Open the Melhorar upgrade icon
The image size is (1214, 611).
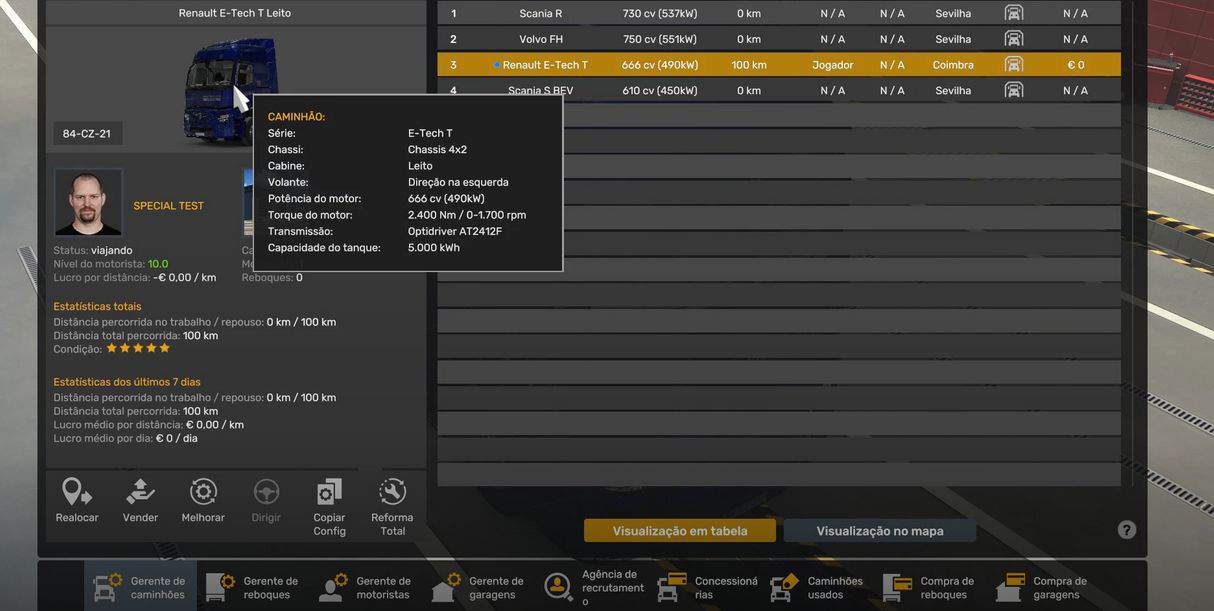pos(203,493)
